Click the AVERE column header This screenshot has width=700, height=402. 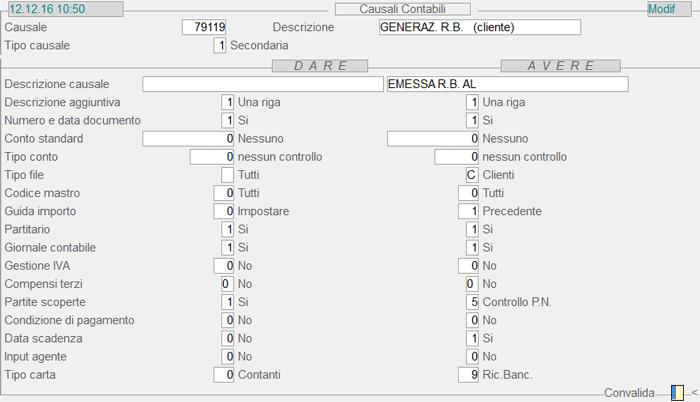[561, 66]
